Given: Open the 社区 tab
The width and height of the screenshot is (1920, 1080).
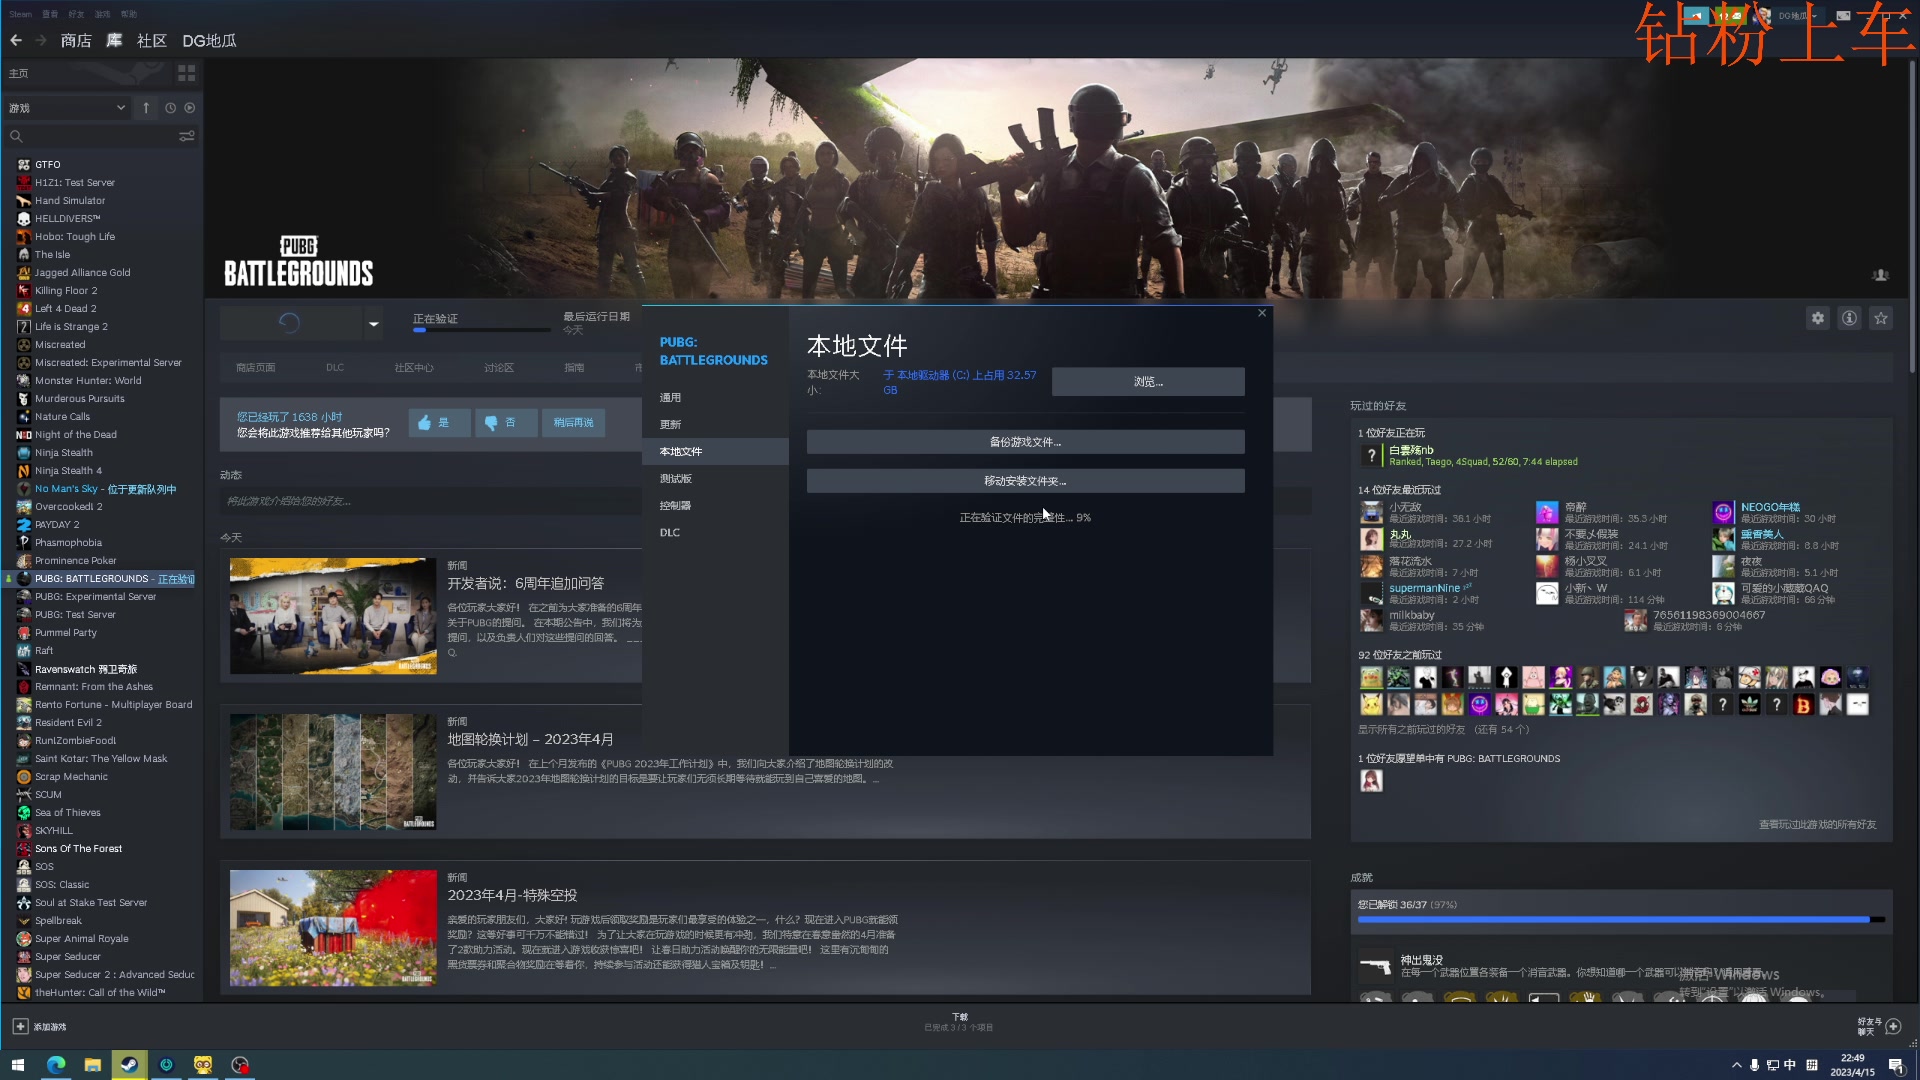Looking at the screenshot, I should tap(152, 40).
